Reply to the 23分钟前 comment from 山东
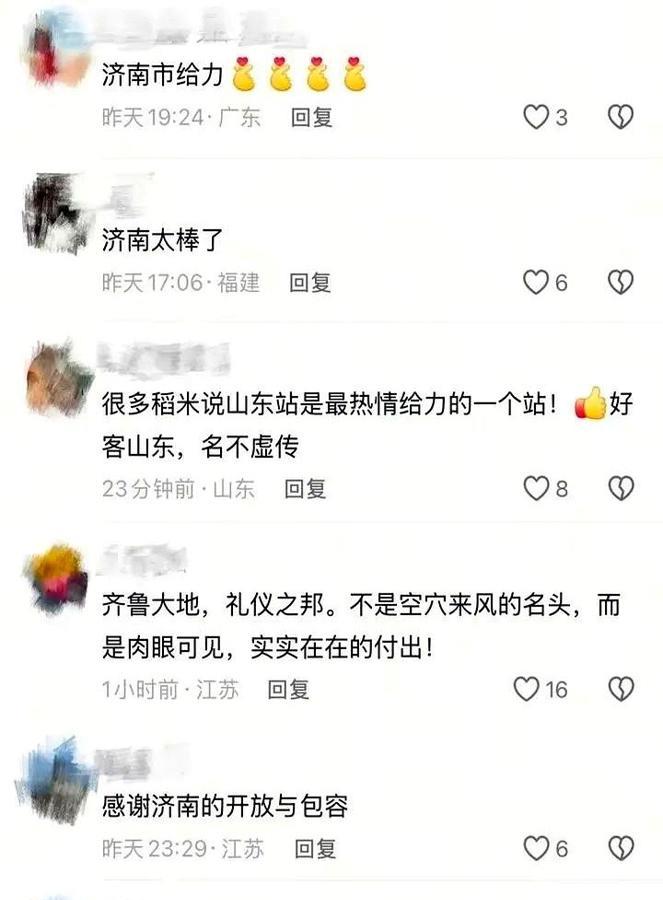 click(305, 489)
